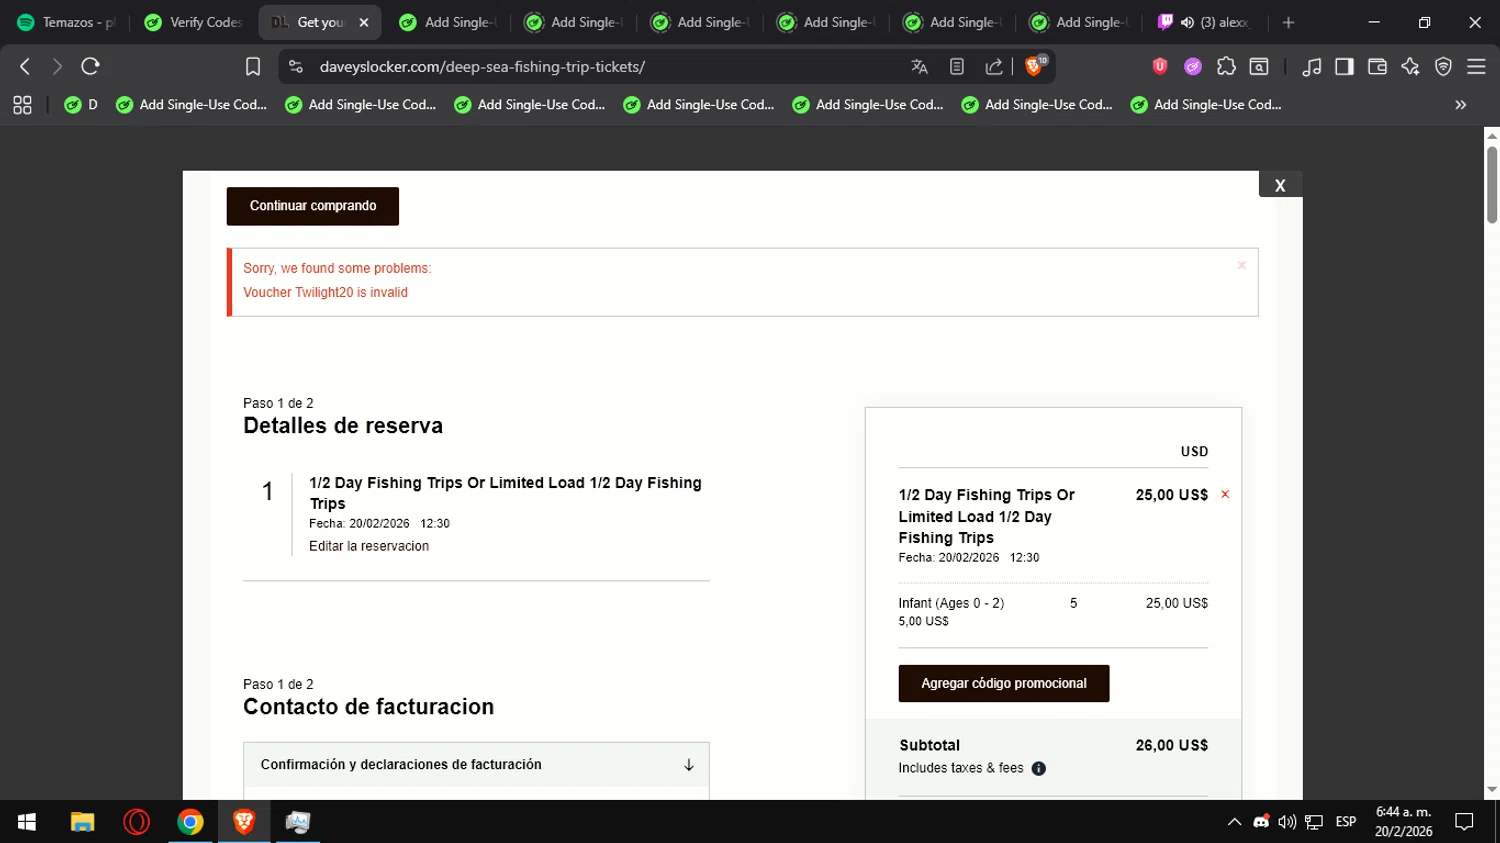Image resolution: width=1500 pixels, height=843 pixels.
Task: Click the translate page icon
Action: (x=919, y=66)
